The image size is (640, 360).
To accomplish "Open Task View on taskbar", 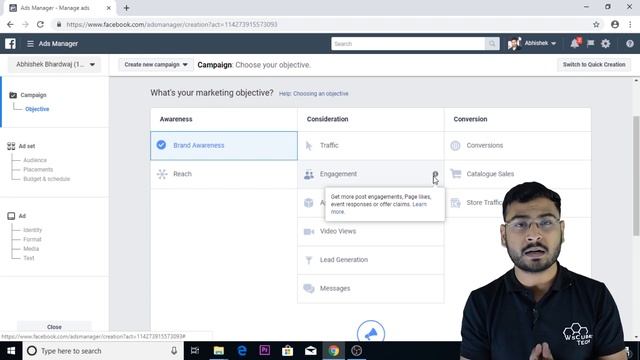I will (195, 351).
